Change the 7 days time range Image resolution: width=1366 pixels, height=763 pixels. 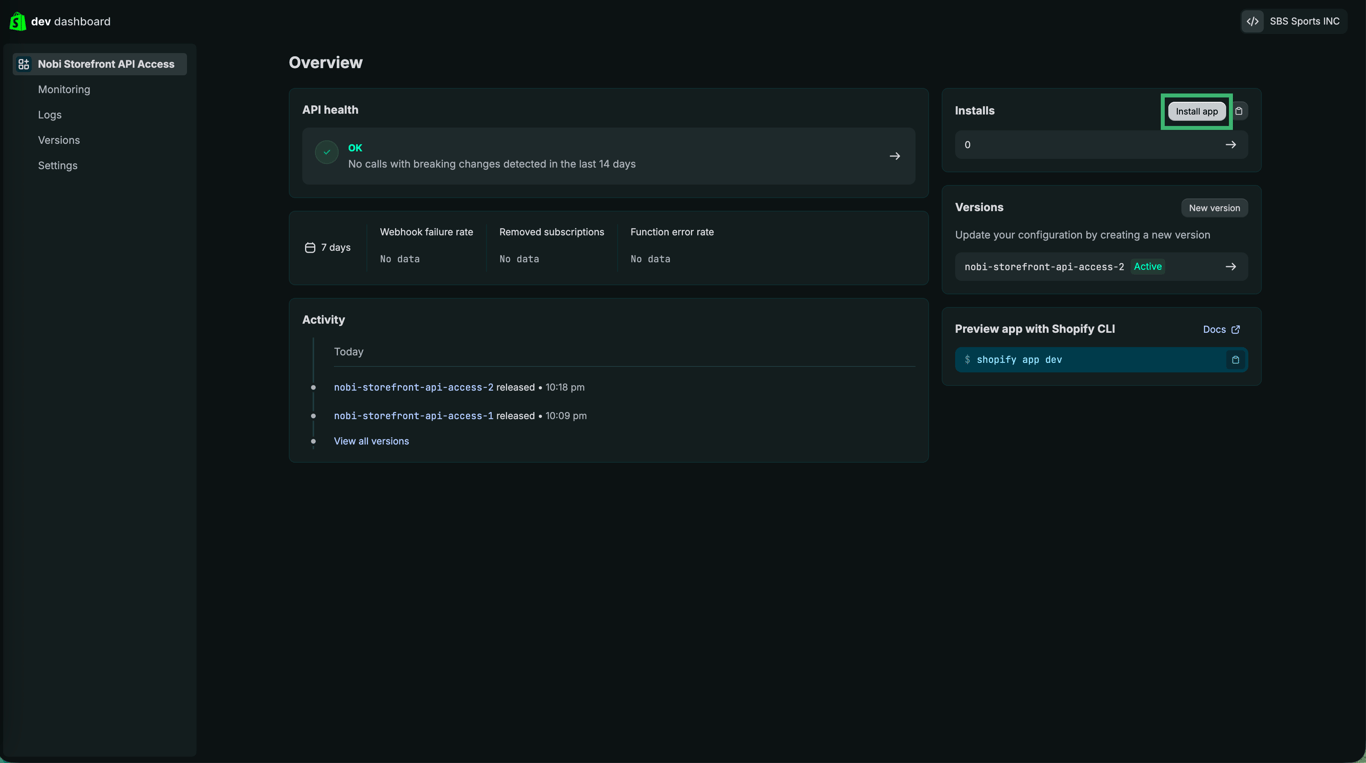tap(328, 247)
